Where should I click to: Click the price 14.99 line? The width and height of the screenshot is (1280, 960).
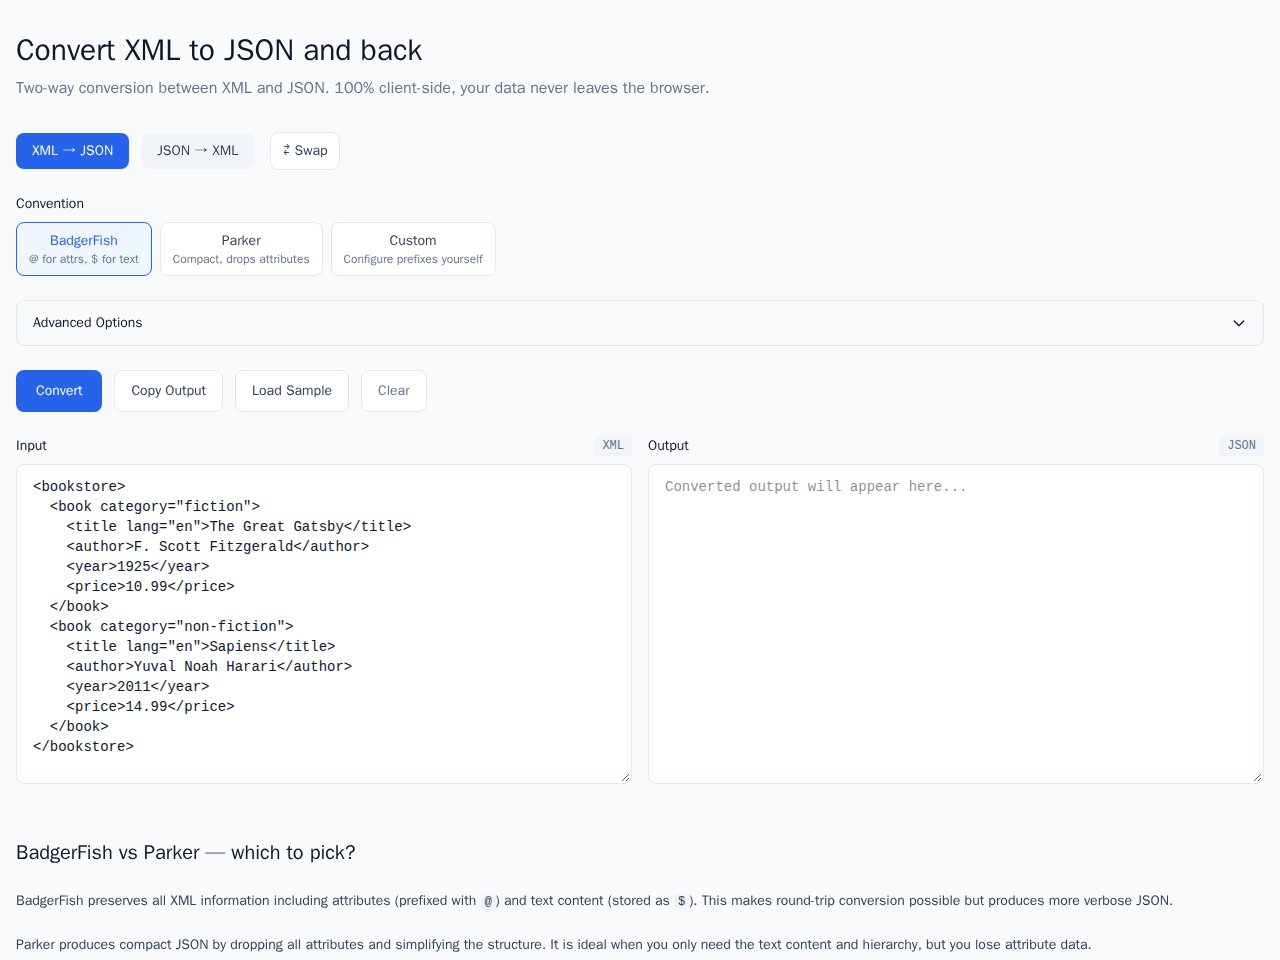point(150,706)
